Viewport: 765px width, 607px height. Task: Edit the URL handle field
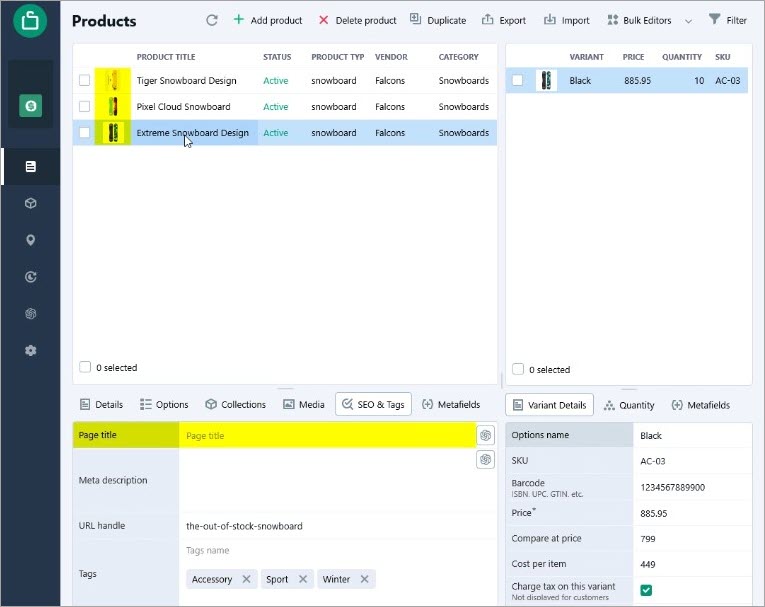(338, 526)
